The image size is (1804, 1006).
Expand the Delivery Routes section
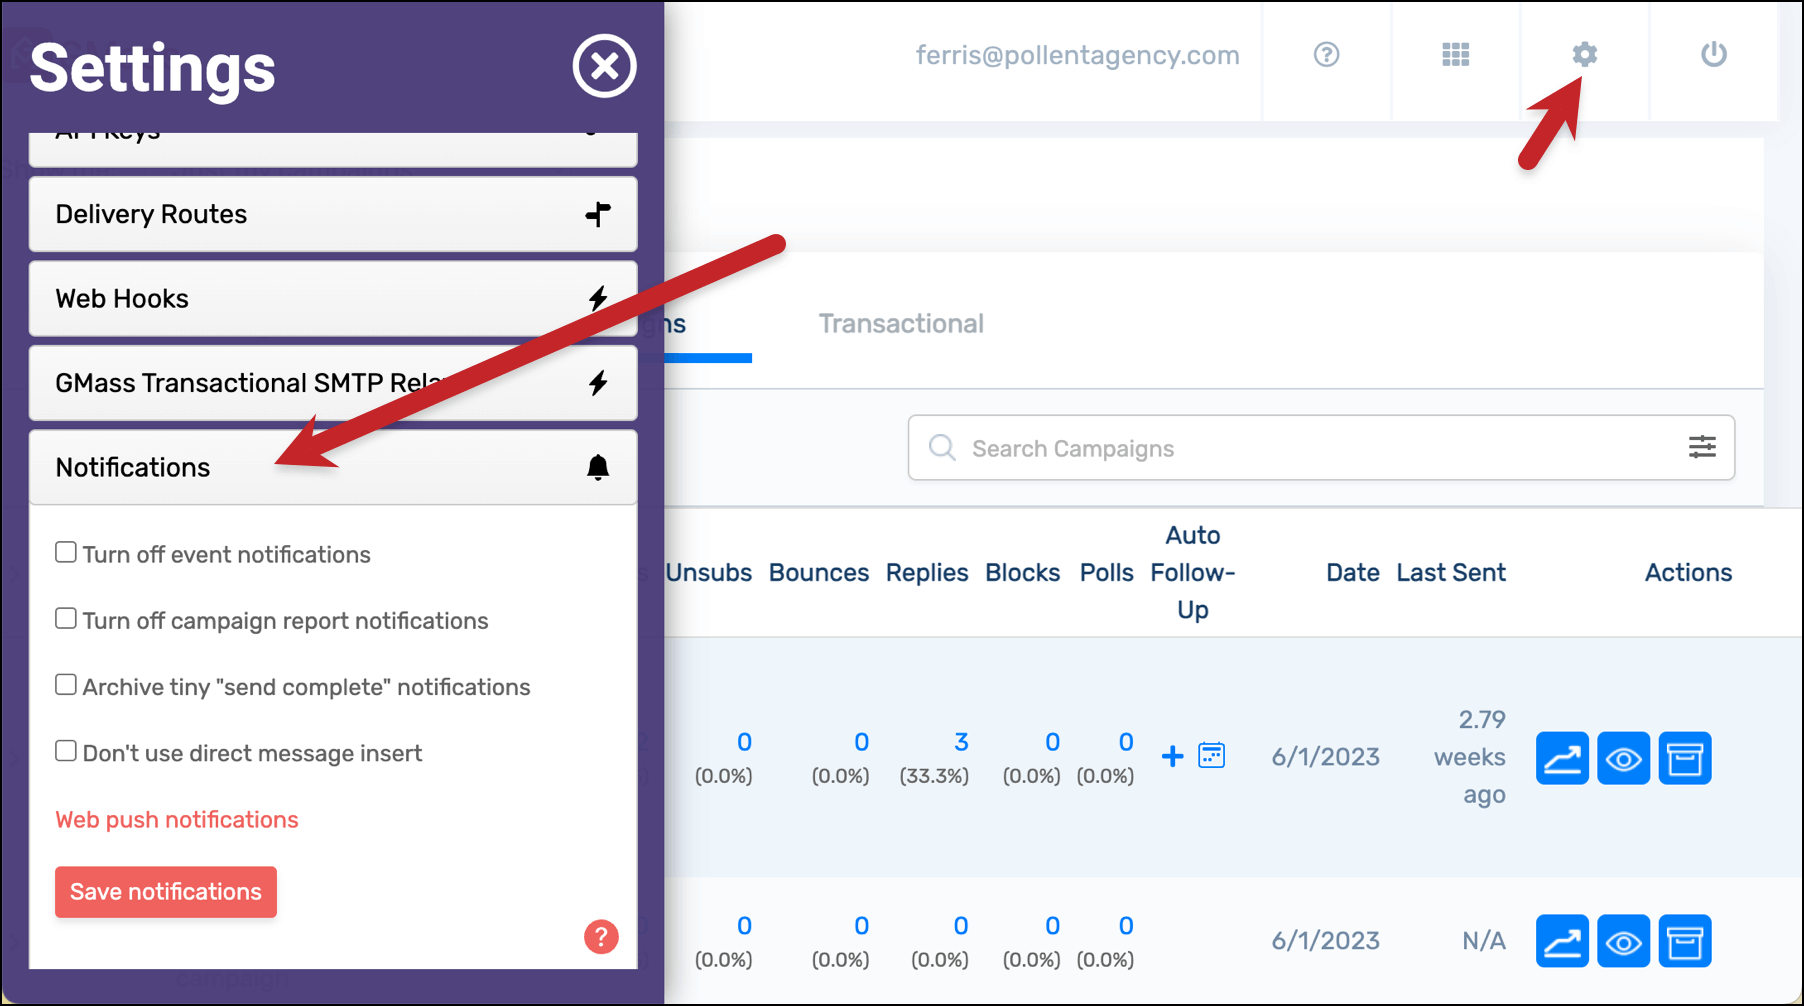[x=333, y=214]
